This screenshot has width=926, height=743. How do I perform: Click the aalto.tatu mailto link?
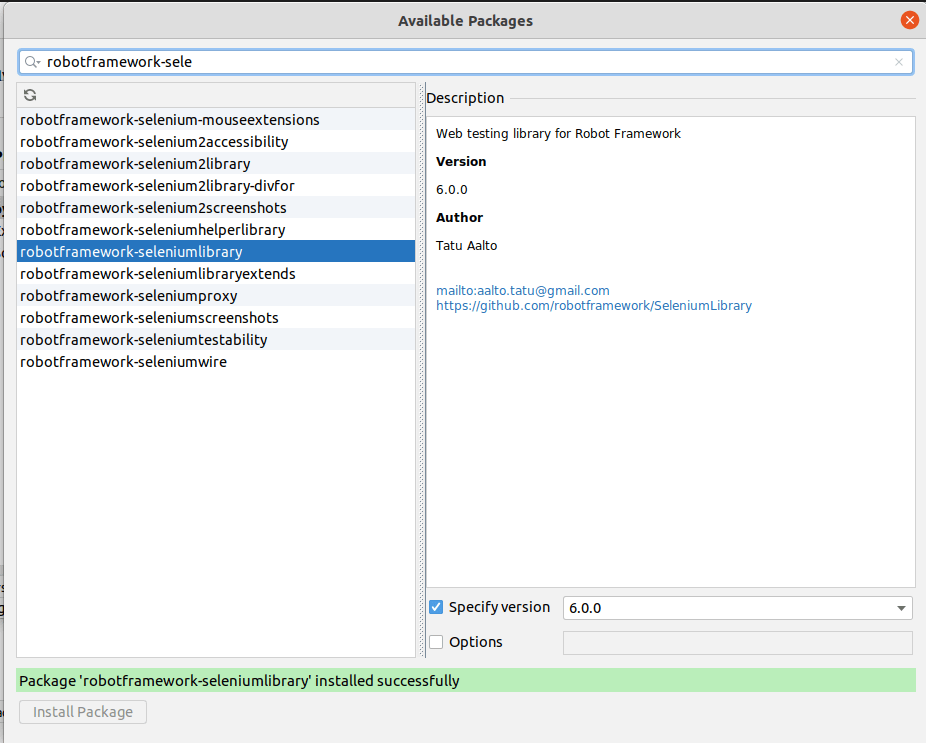(x=522, y=291)
